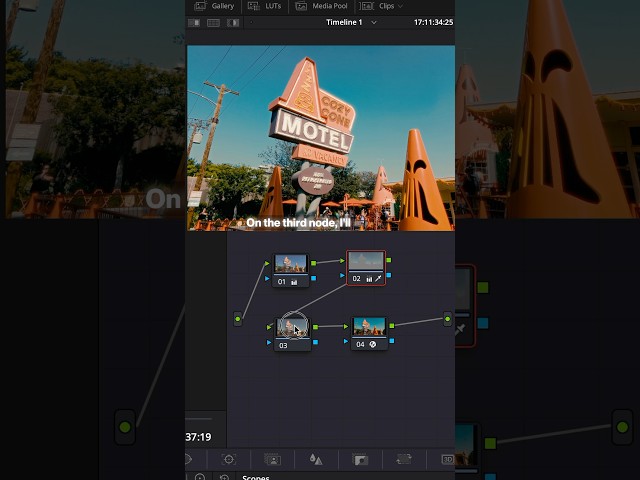Click node 02 qualifier eyedropper badge
The height and width of the screenshot is (480, 640).
click(378, 279)
